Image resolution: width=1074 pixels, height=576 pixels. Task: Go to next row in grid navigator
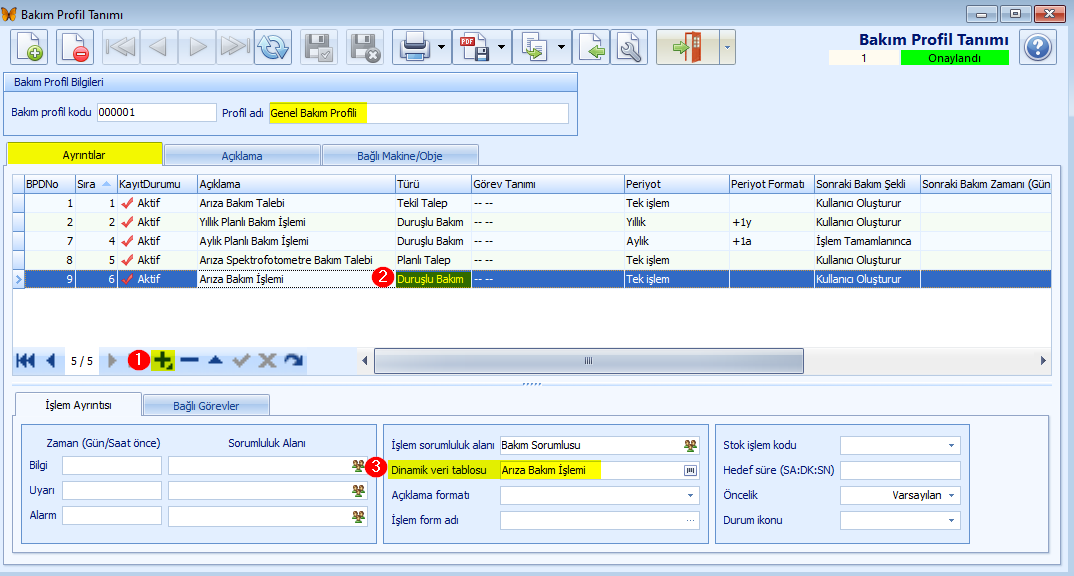click(x=112, y=360)
